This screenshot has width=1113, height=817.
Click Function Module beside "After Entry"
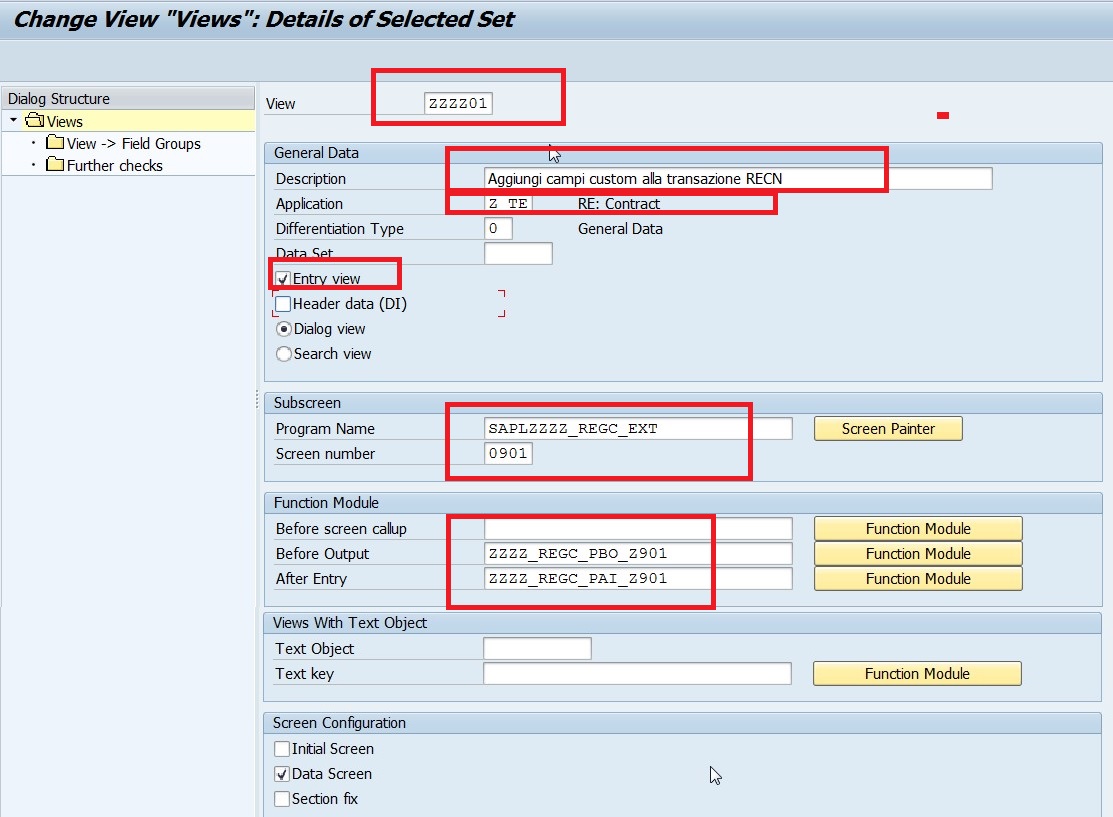point(917,578)
